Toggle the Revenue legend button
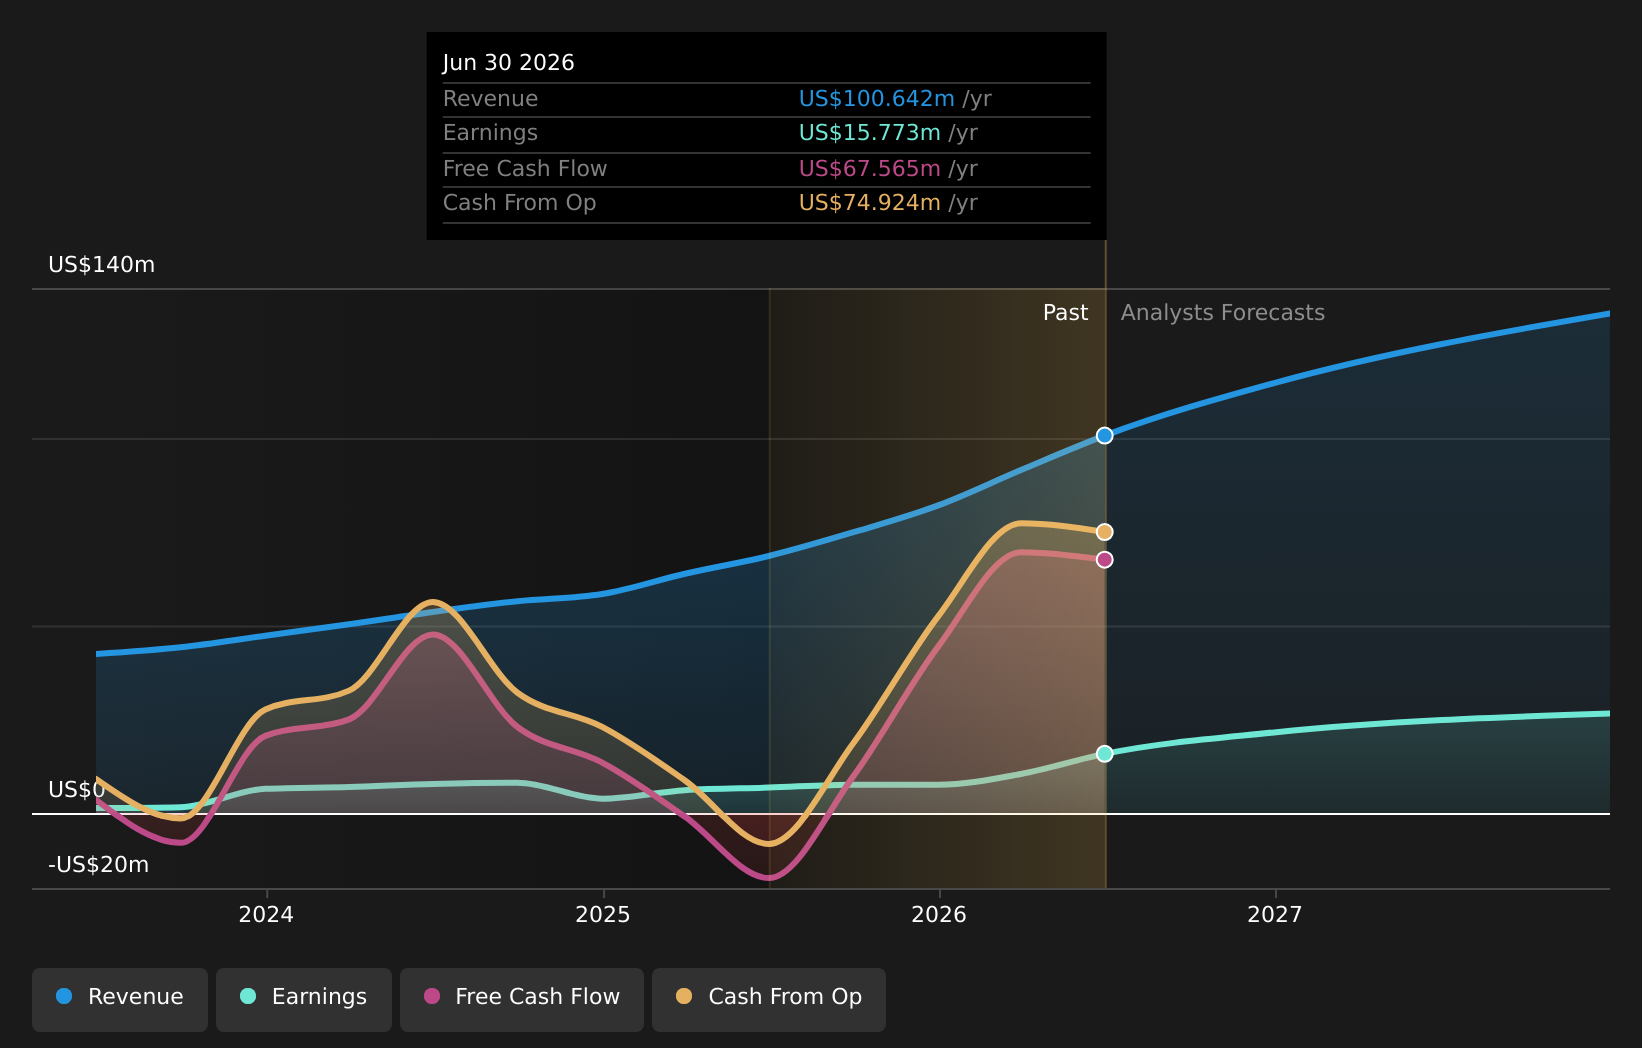This screenshot has height=1048, width=1642. click(120, 999)
